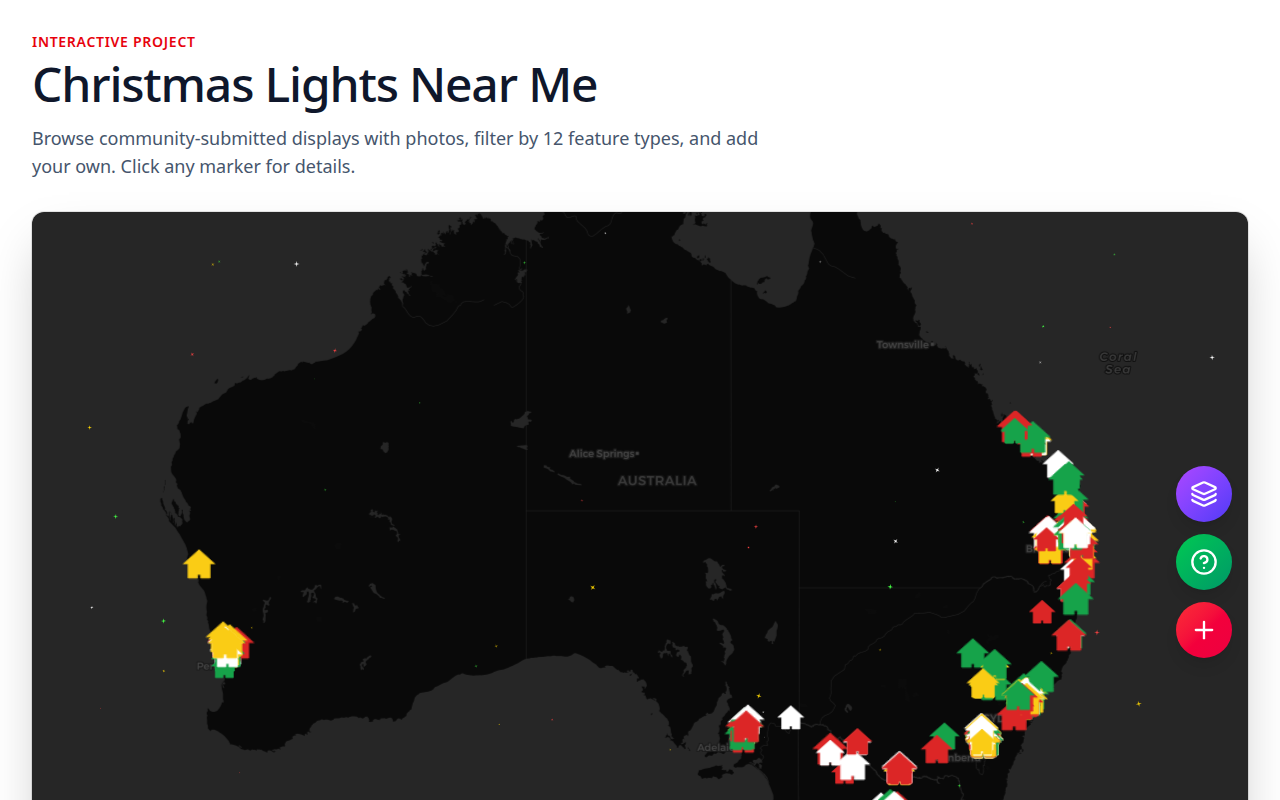Add a new display with the plus button
Screen dimensions: 1280x800
click(x=1204, y=630)
